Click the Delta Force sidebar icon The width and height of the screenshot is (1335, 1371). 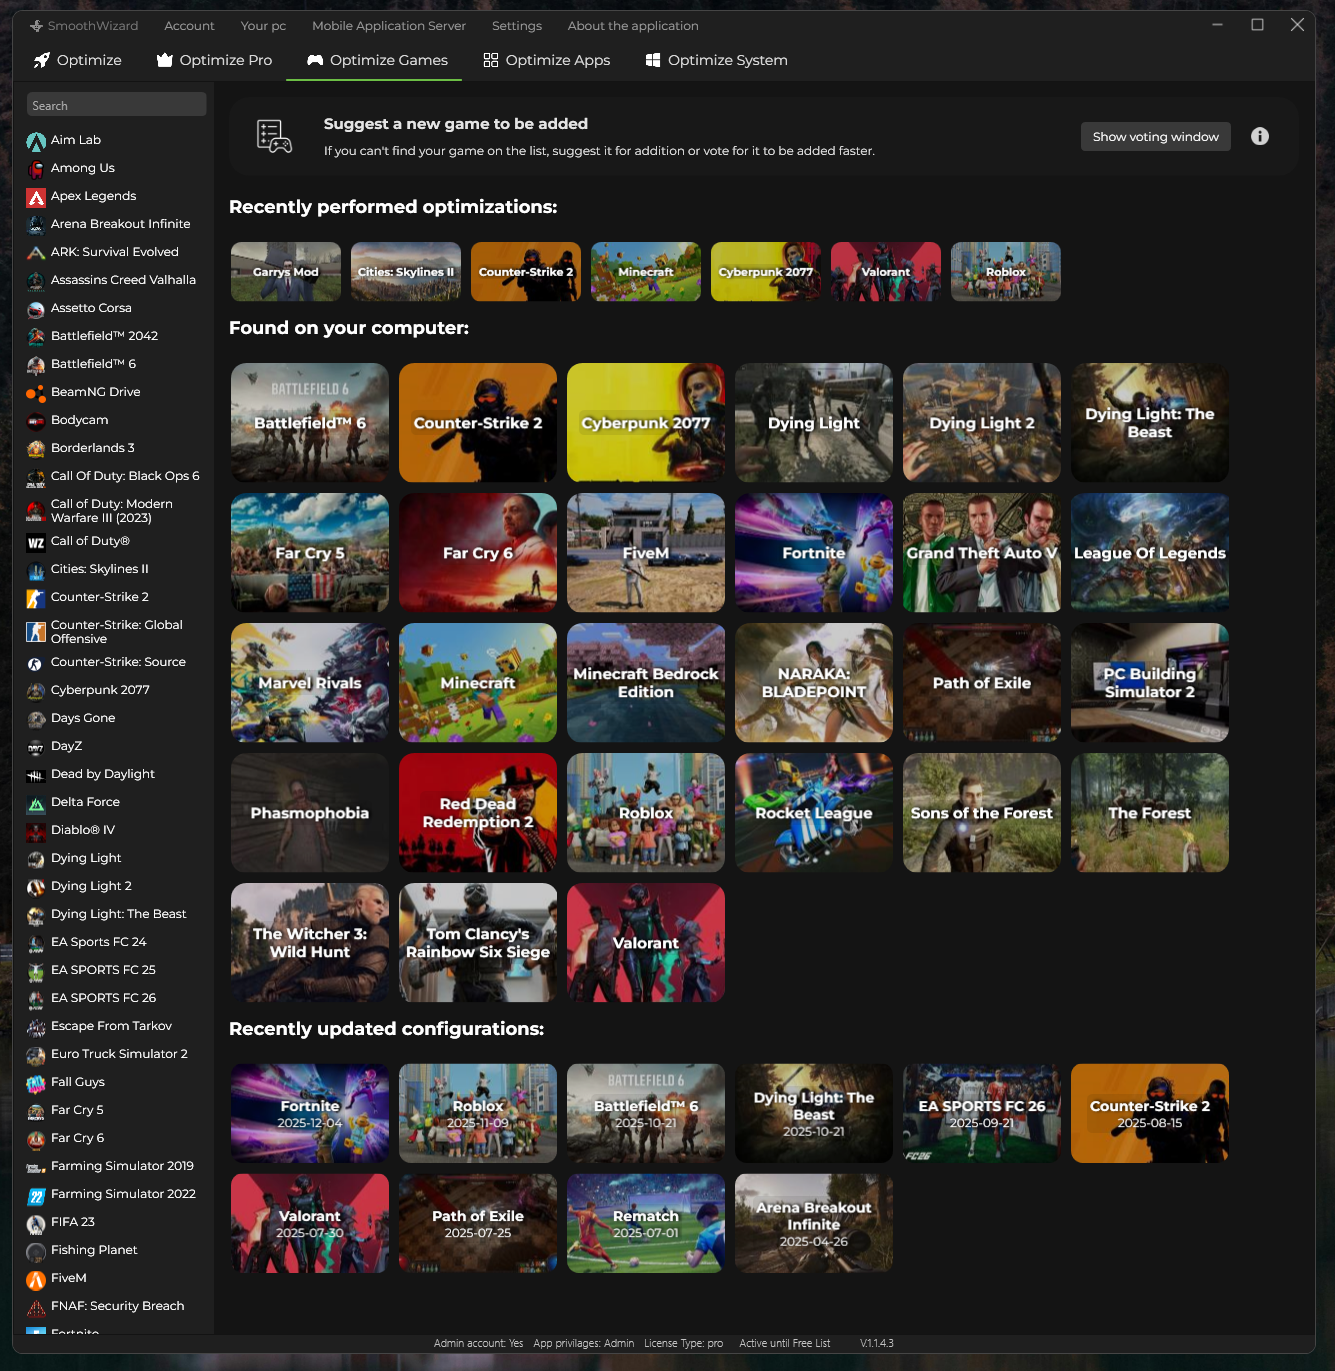[x=36, y=803]
